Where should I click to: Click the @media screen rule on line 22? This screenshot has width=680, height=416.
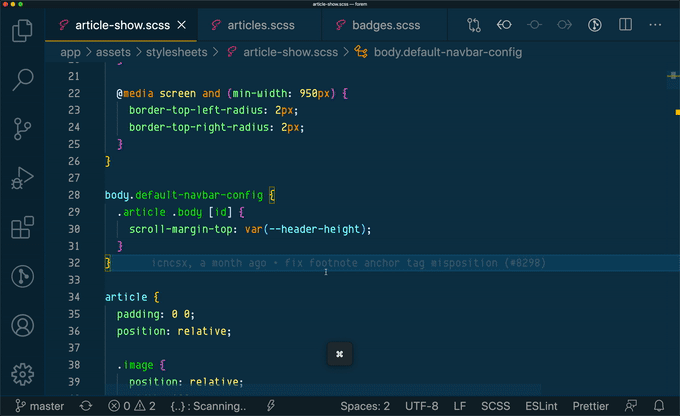pos(232,93)
